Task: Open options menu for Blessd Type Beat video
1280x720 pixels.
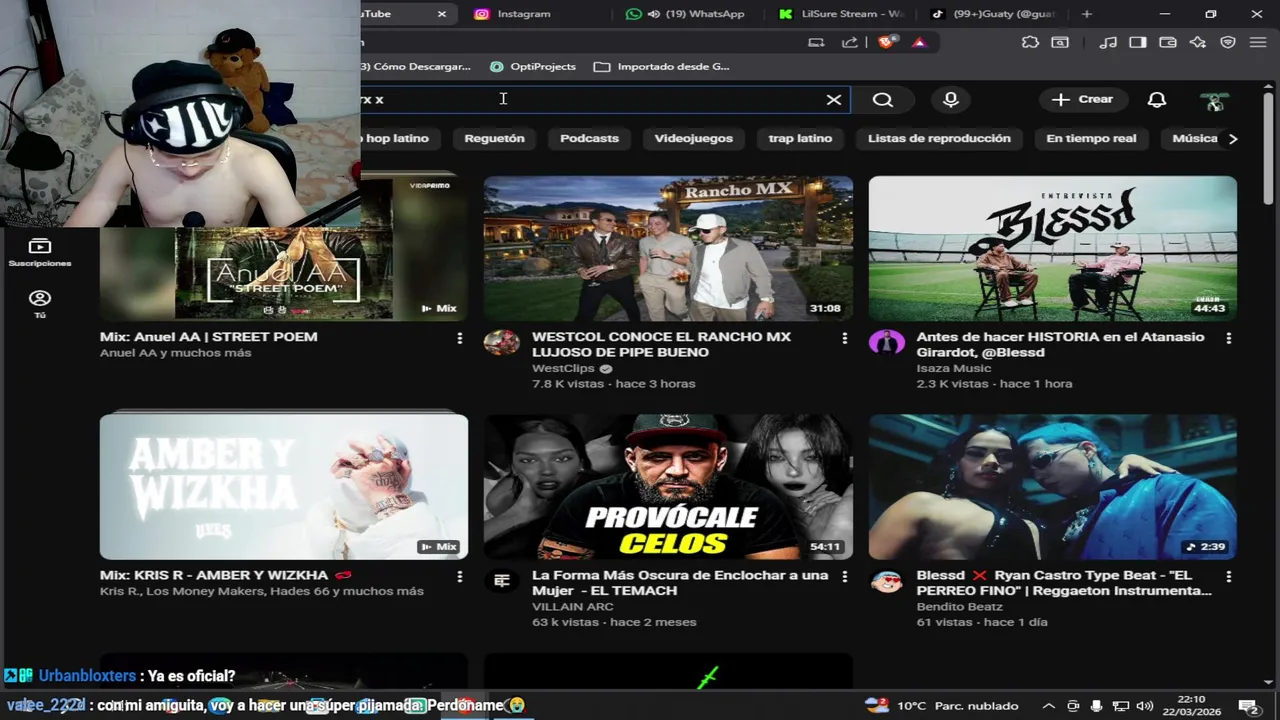Action: pos(1228,577)
